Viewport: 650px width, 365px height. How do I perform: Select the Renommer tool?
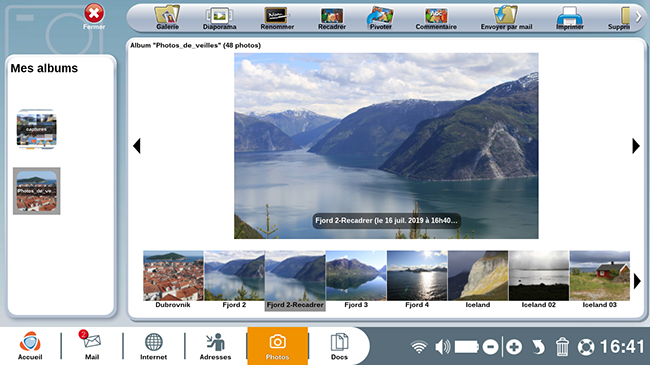tap(277, 17)
